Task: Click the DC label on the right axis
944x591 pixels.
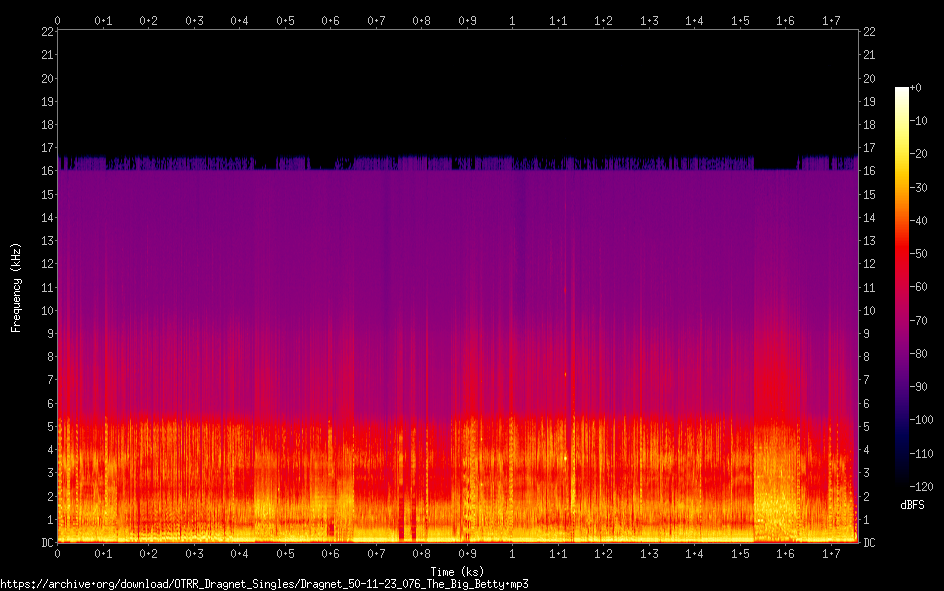Action: tap(870, 543)
